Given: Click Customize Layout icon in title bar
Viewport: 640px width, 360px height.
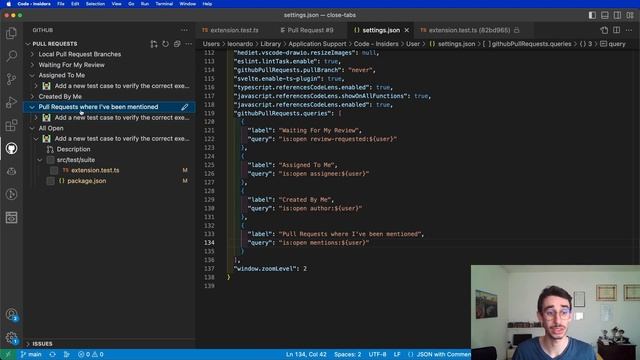Looking at the screenshot, I should click(630, 15).
